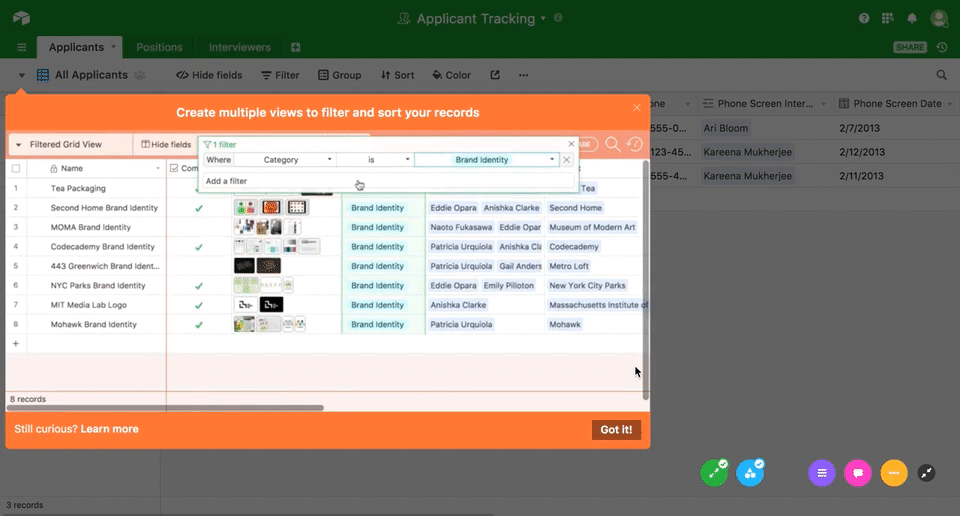Open the Applicants tab dropdown arrow
960x516 pixels.
point(113,47)
